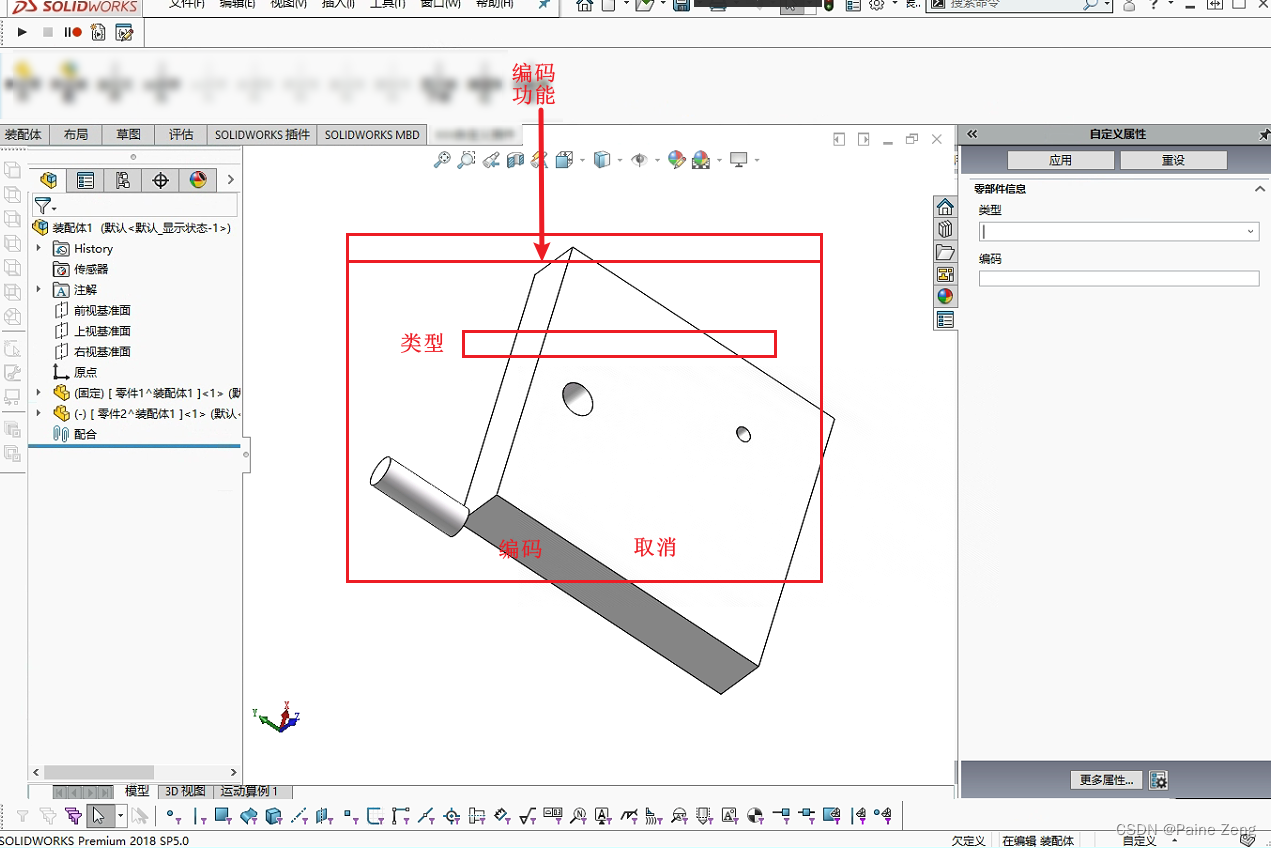Open the FeatureManager design tree tab
Image resolution: width=1271 pixels, height=848 pixels.
tap(47, 180)
